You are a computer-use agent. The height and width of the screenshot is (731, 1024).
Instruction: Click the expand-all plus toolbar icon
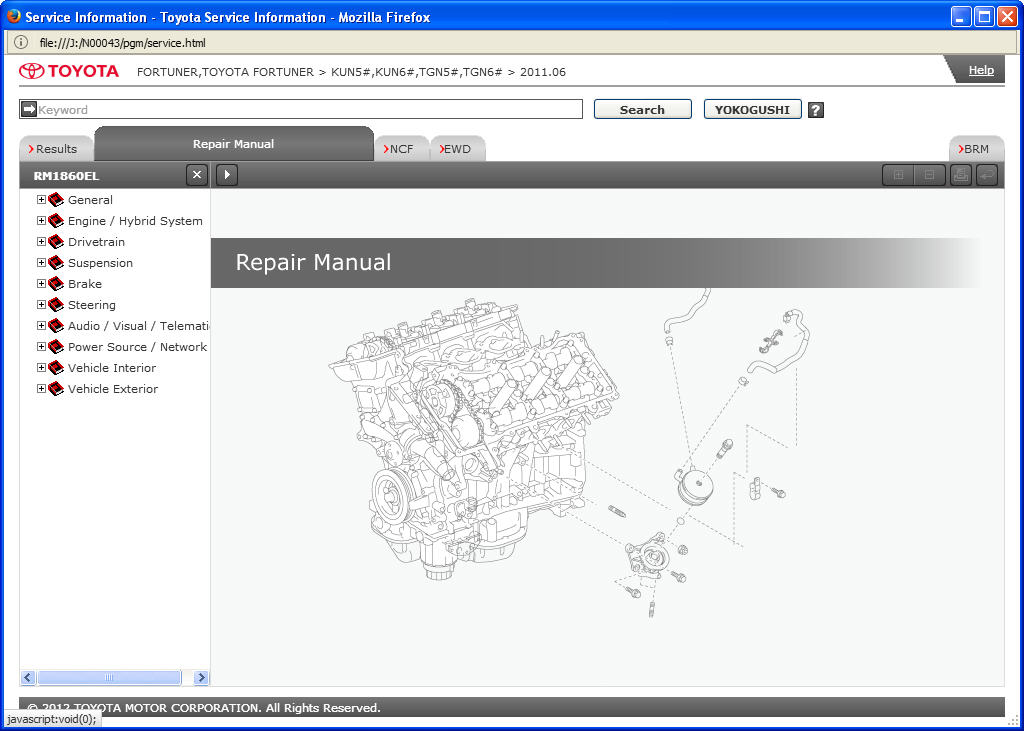899,175
